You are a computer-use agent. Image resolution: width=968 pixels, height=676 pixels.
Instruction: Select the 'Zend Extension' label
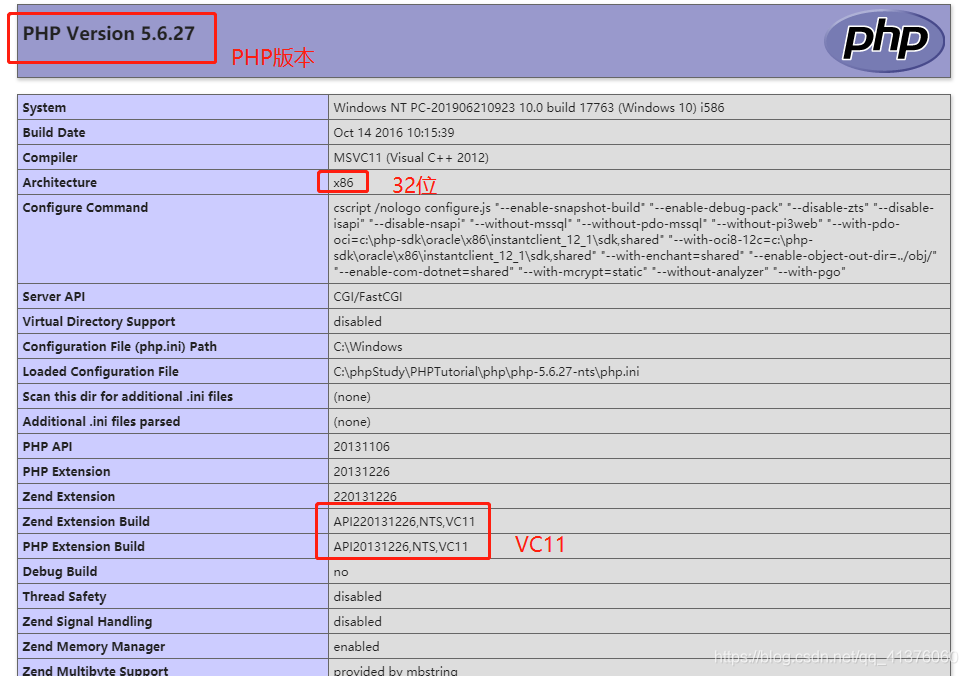coord(69,496)
